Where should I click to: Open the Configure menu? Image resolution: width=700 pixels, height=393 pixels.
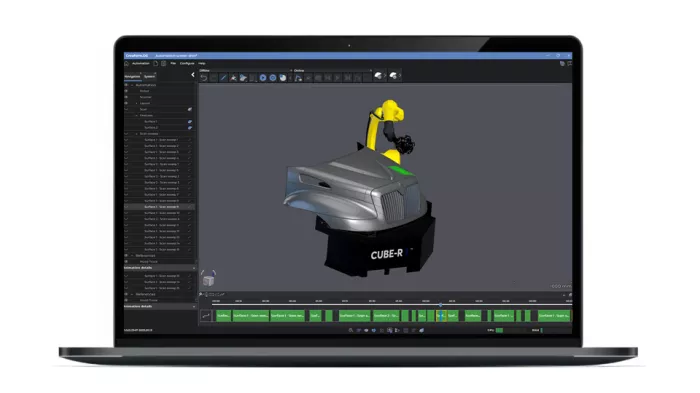coord(187,63)
